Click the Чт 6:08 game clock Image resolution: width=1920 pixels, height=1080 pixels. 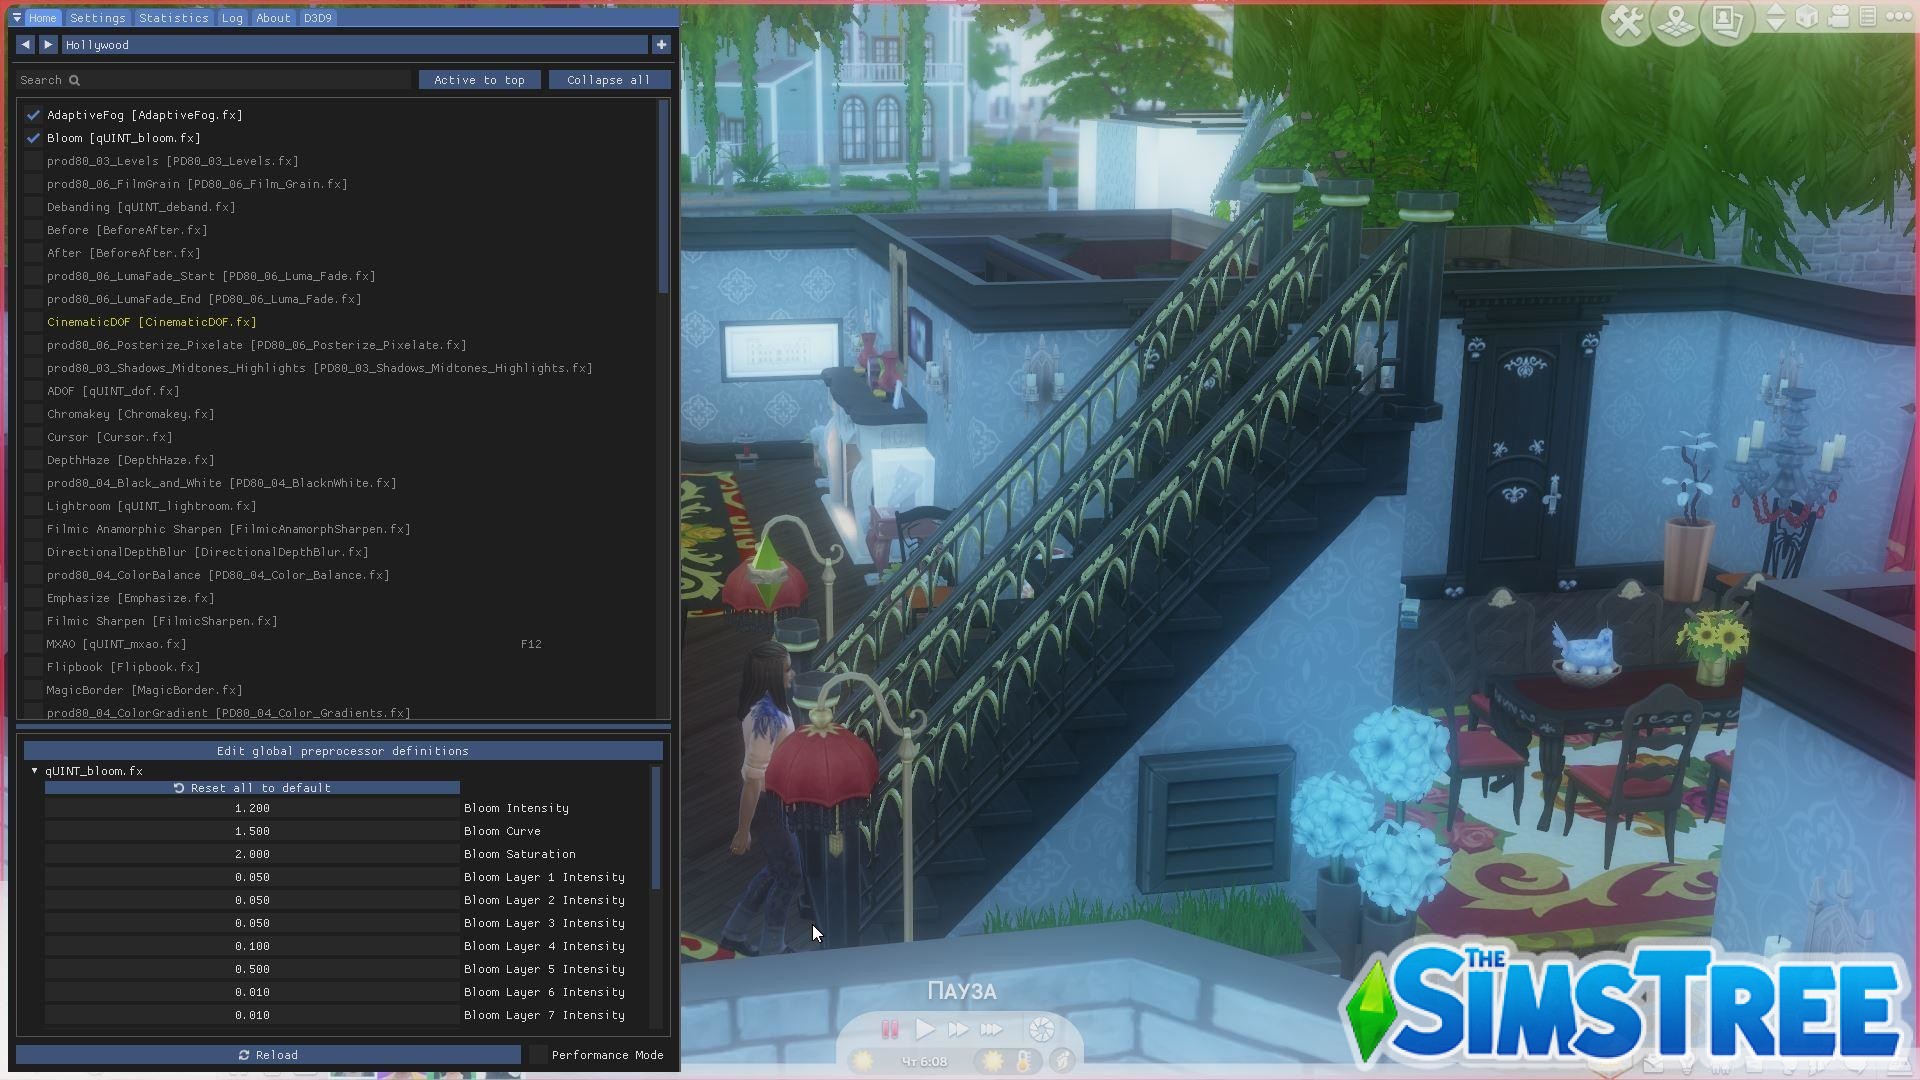coord(924,1061)
